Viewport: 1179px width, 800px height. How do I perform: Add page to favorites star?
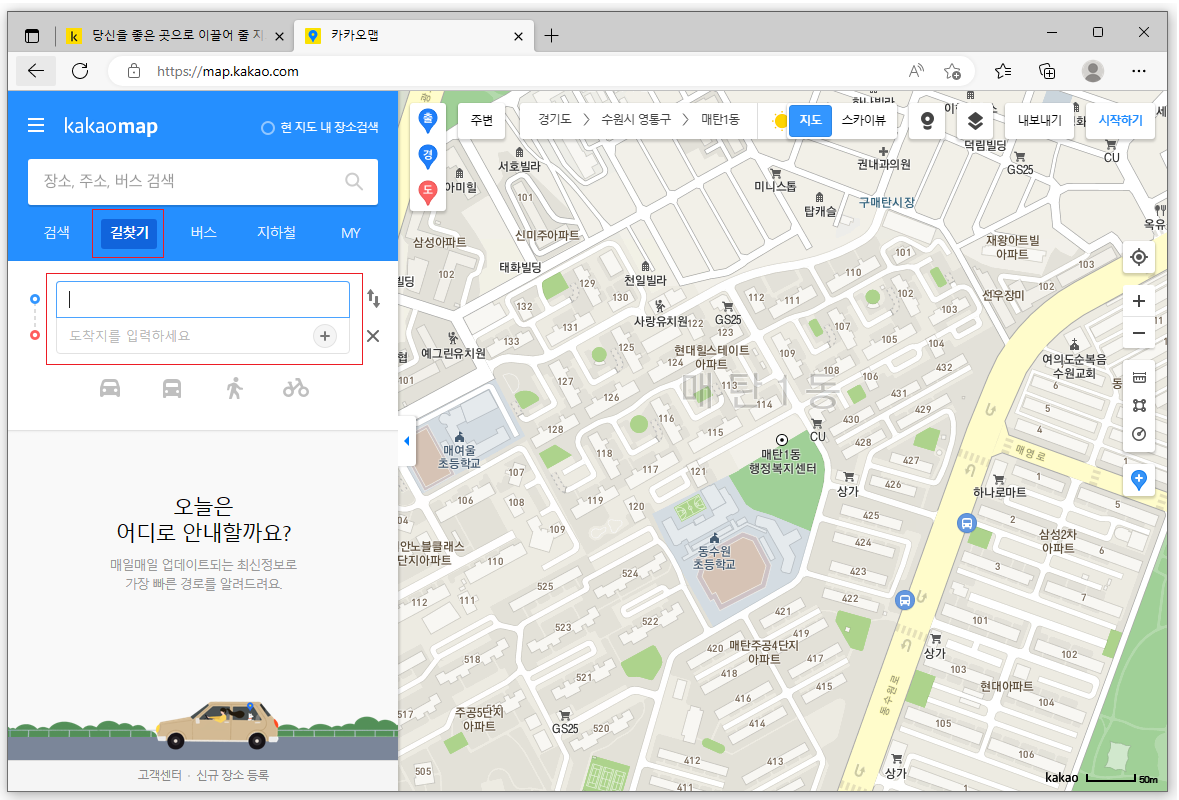[x=953, y=71]
